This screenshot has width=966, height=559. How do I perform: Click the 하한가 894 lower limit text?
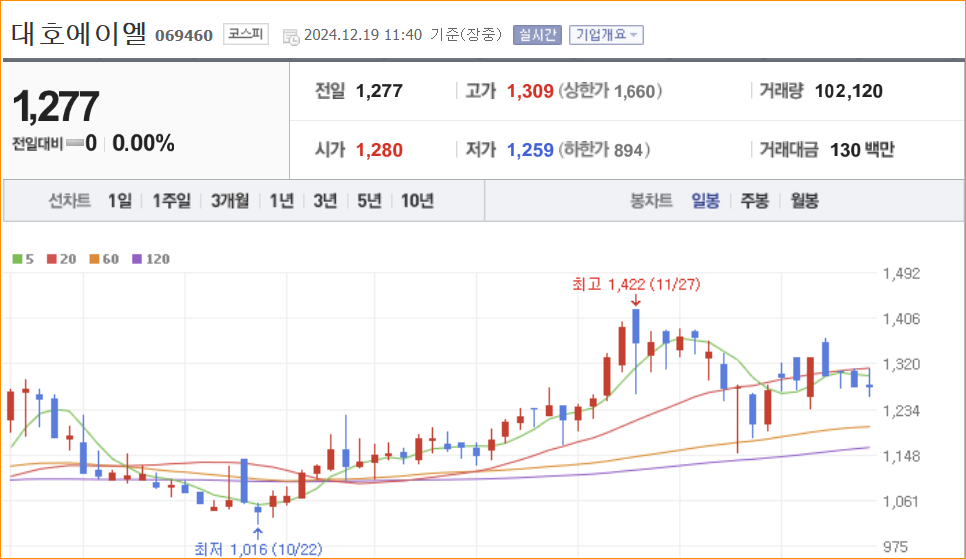pyautogui.click(x=604, y=150)
